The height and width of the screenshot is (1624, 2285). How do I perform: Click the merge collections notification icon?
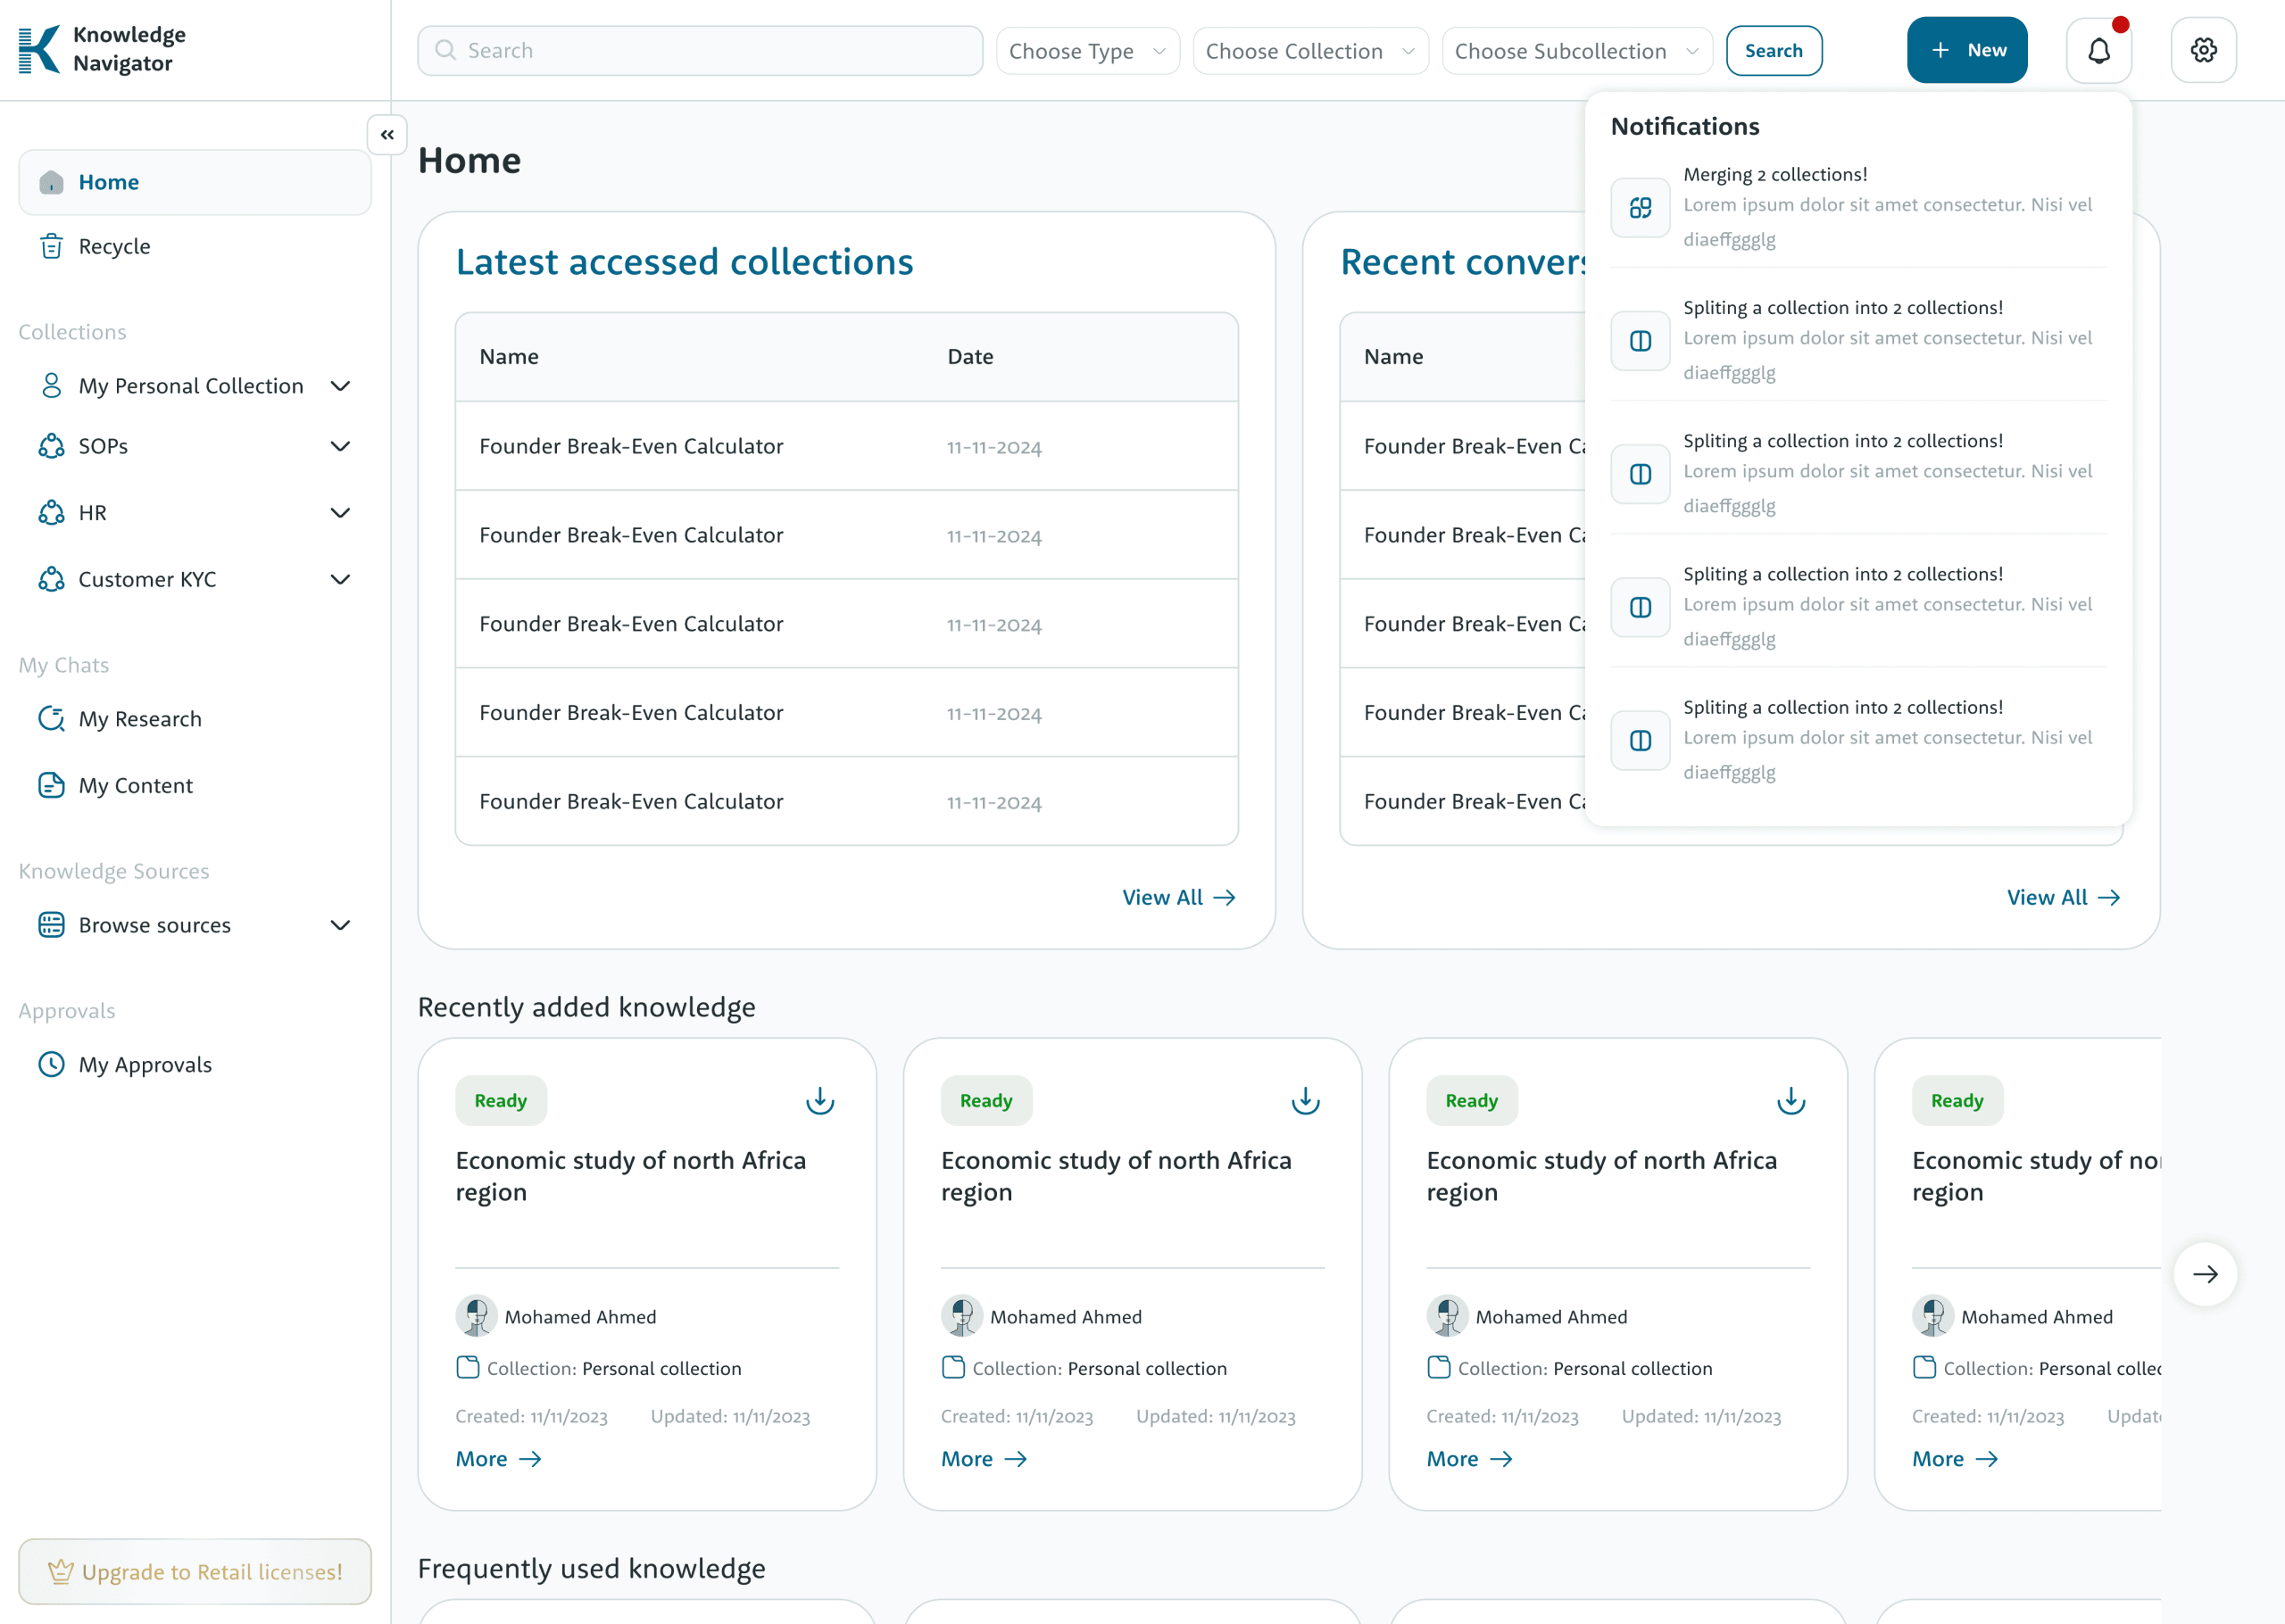1640,208
